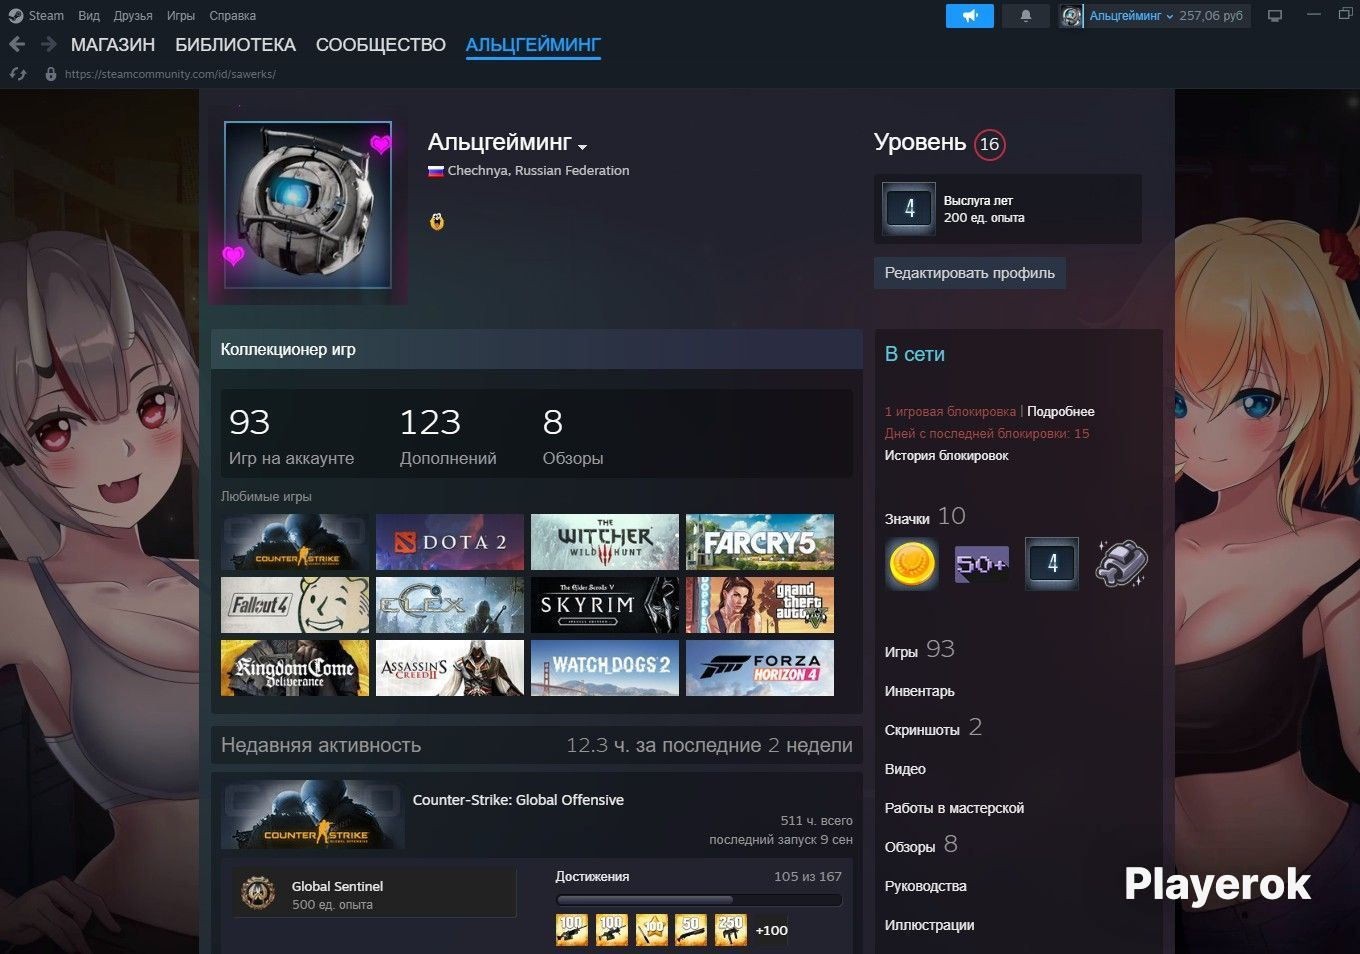
Task: Click the purple 50+ badge icon
Action: coord(981,564)
